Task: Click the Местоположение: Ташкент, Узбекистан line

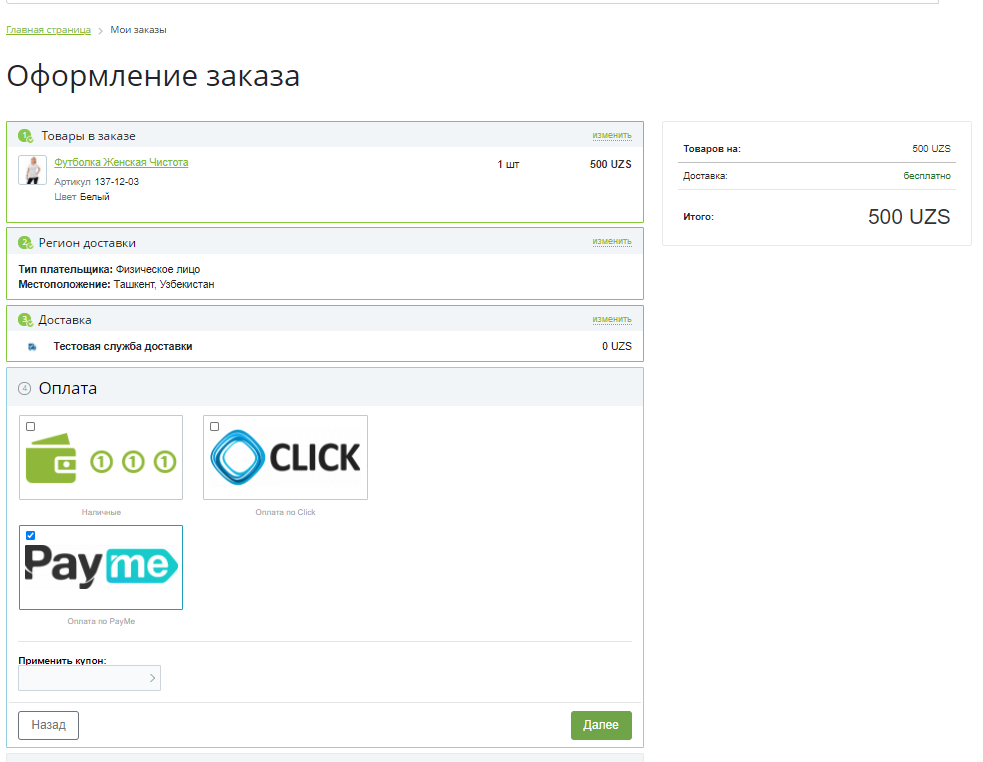Action: pyautogui.click(x=116, y=285)
